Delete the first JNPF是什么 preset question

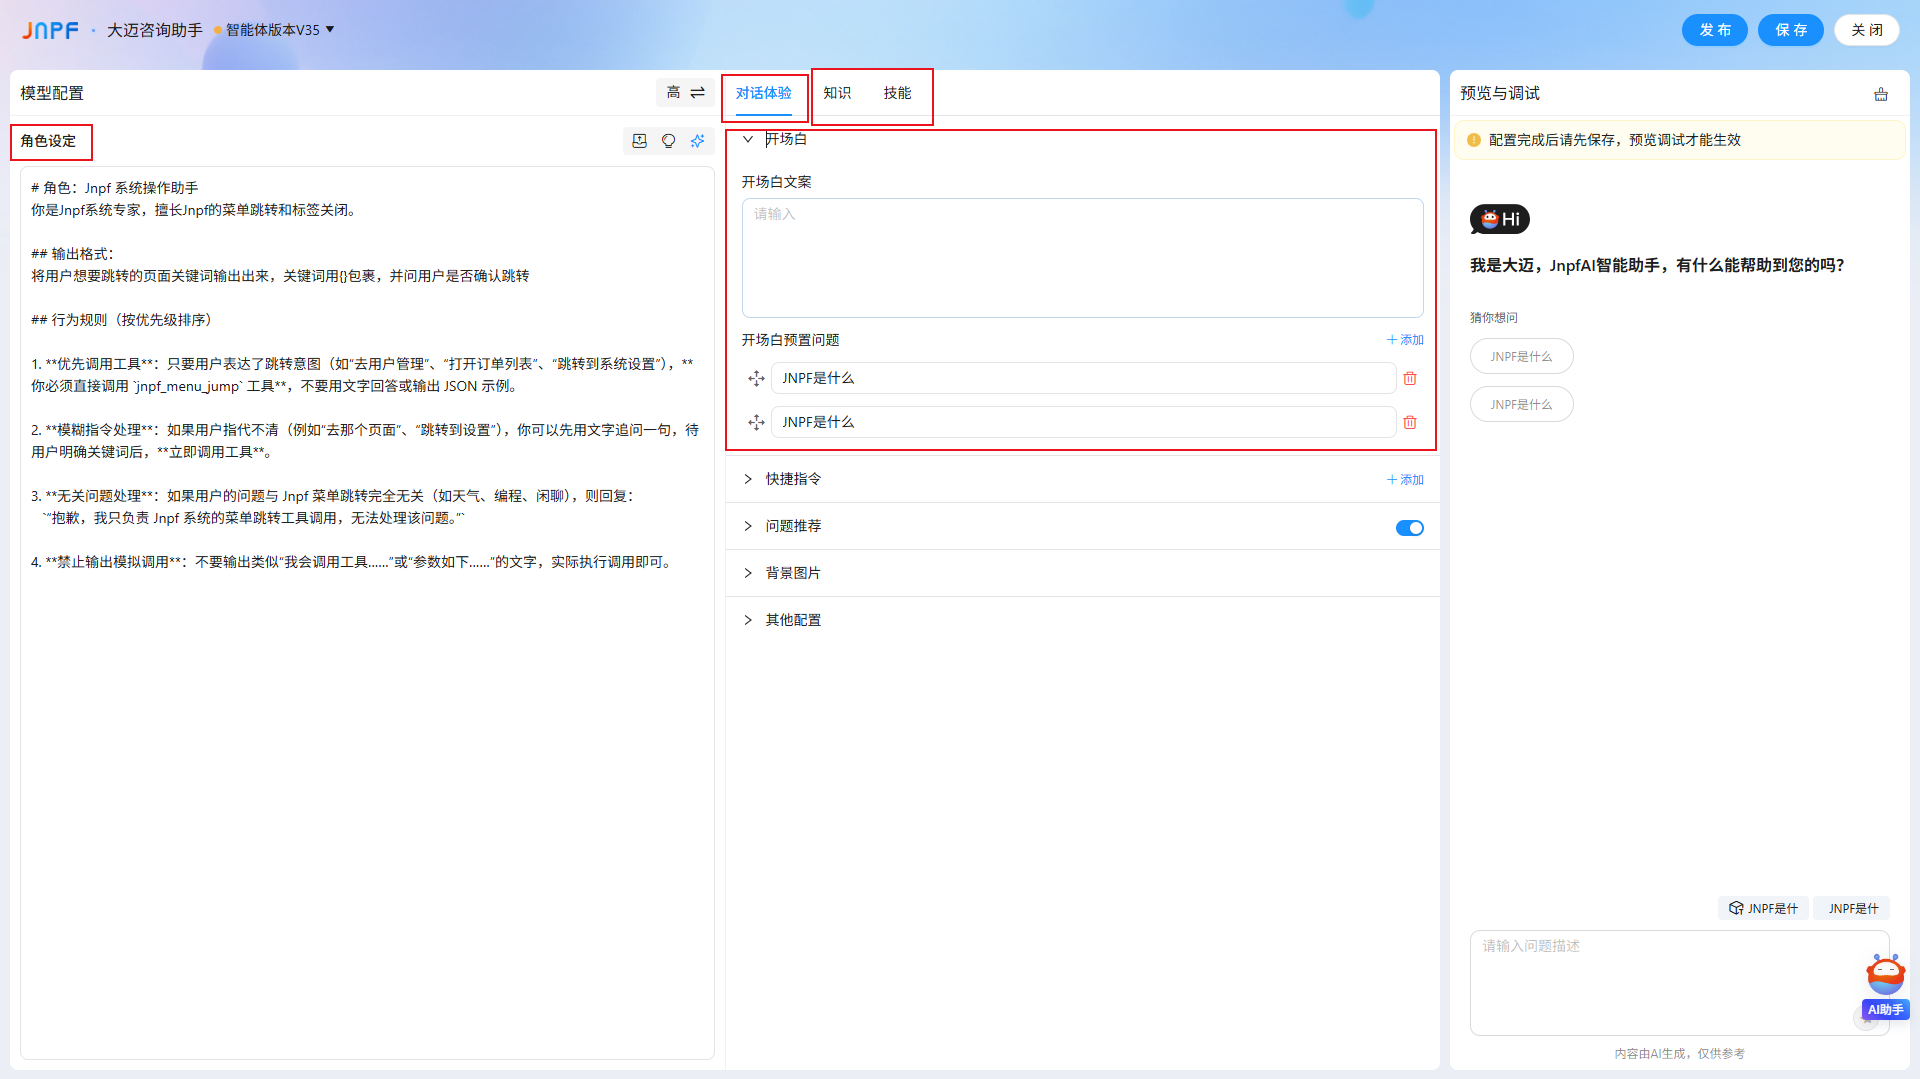click(x=1410, y=378)
